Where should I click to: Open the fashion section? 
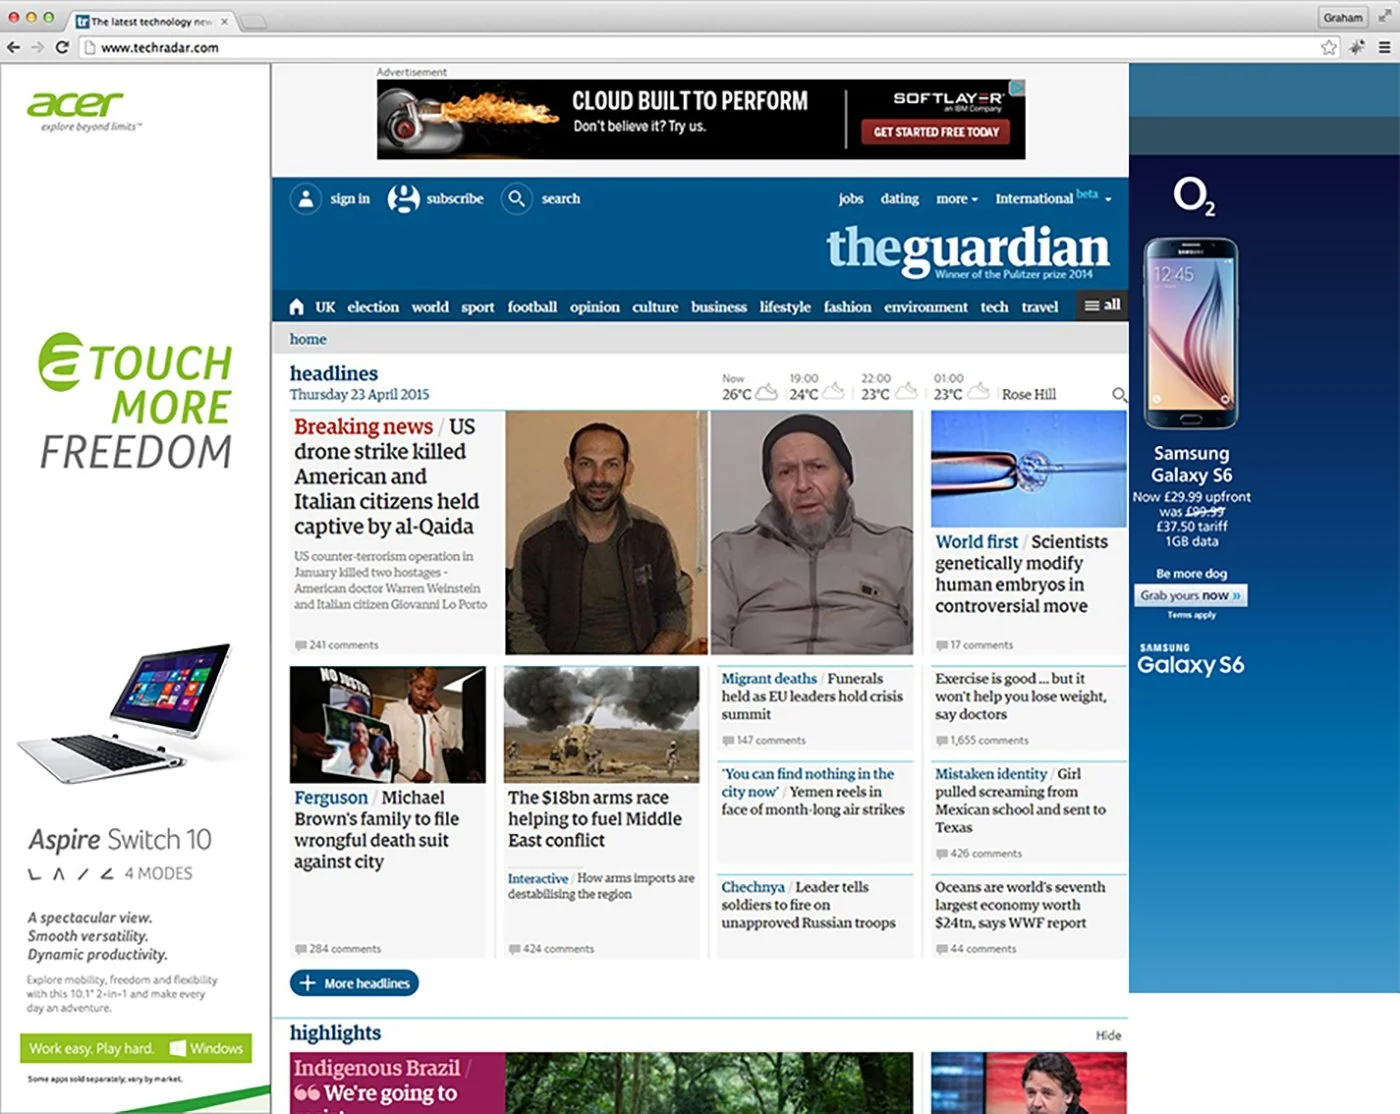click(847, 307)
